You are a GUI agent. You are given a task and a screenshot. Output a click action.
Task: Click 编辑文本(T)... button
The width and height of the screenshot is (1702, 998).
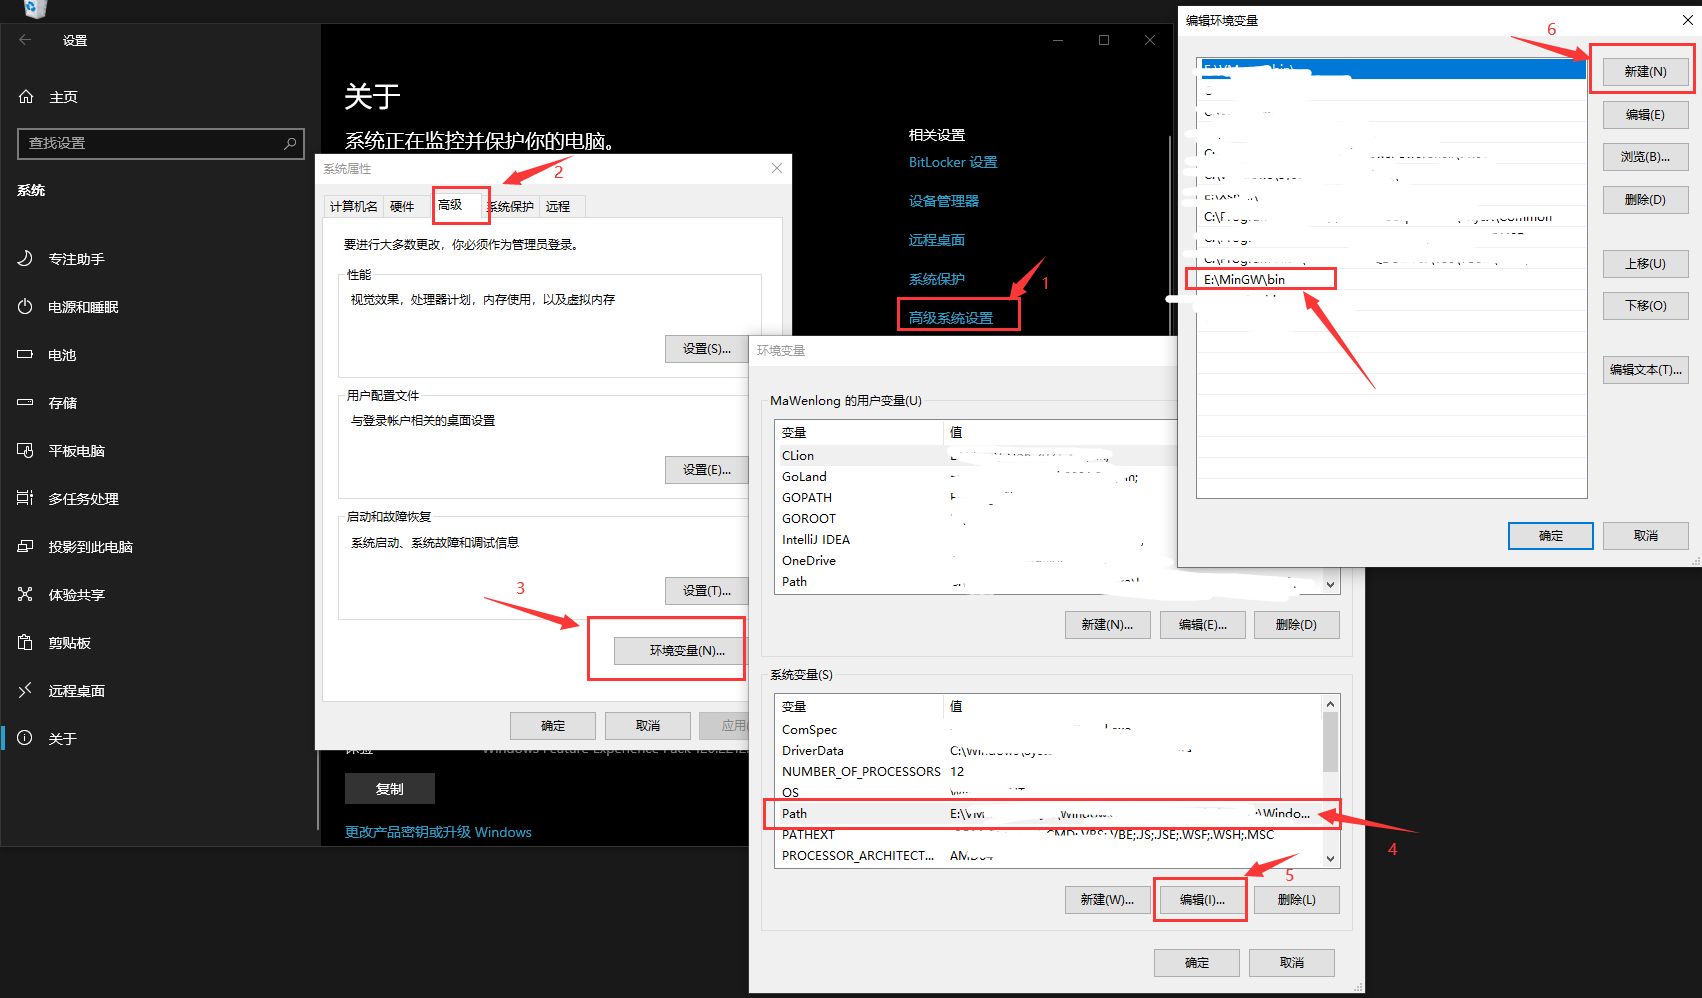tap(1645, 370)
